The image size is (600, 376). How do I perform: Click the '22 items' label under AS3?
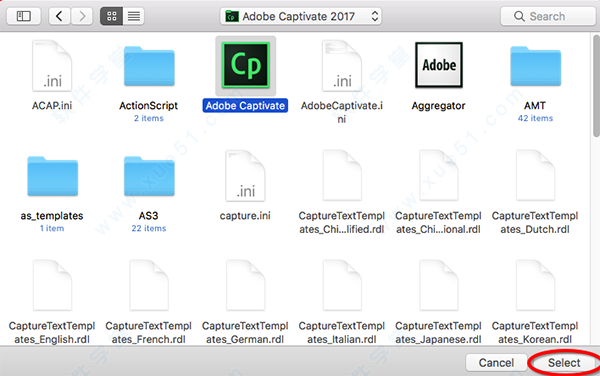pyautogui.click(x=149, y=228)
